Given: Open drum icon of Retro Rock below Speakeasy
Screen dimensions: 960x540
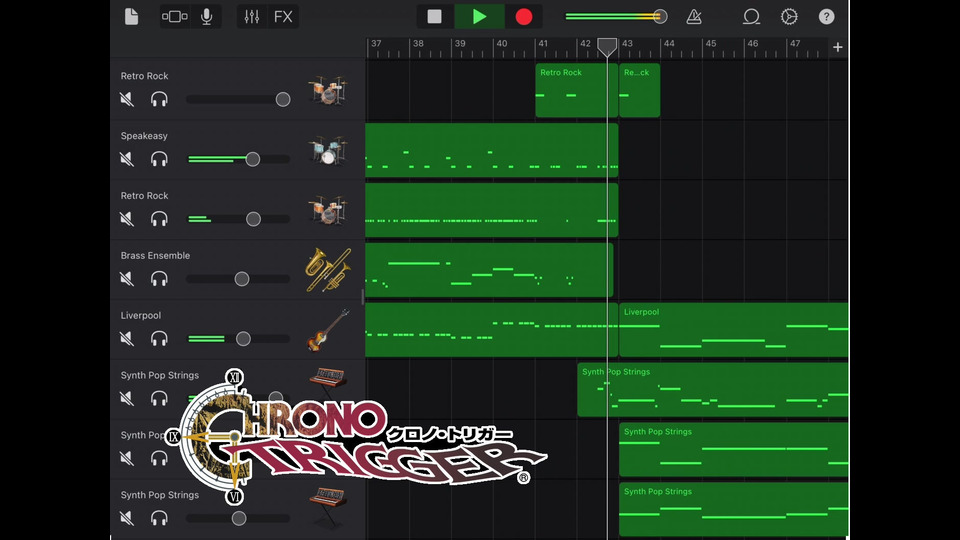Looking at the screenshot, I should [328, 210].
